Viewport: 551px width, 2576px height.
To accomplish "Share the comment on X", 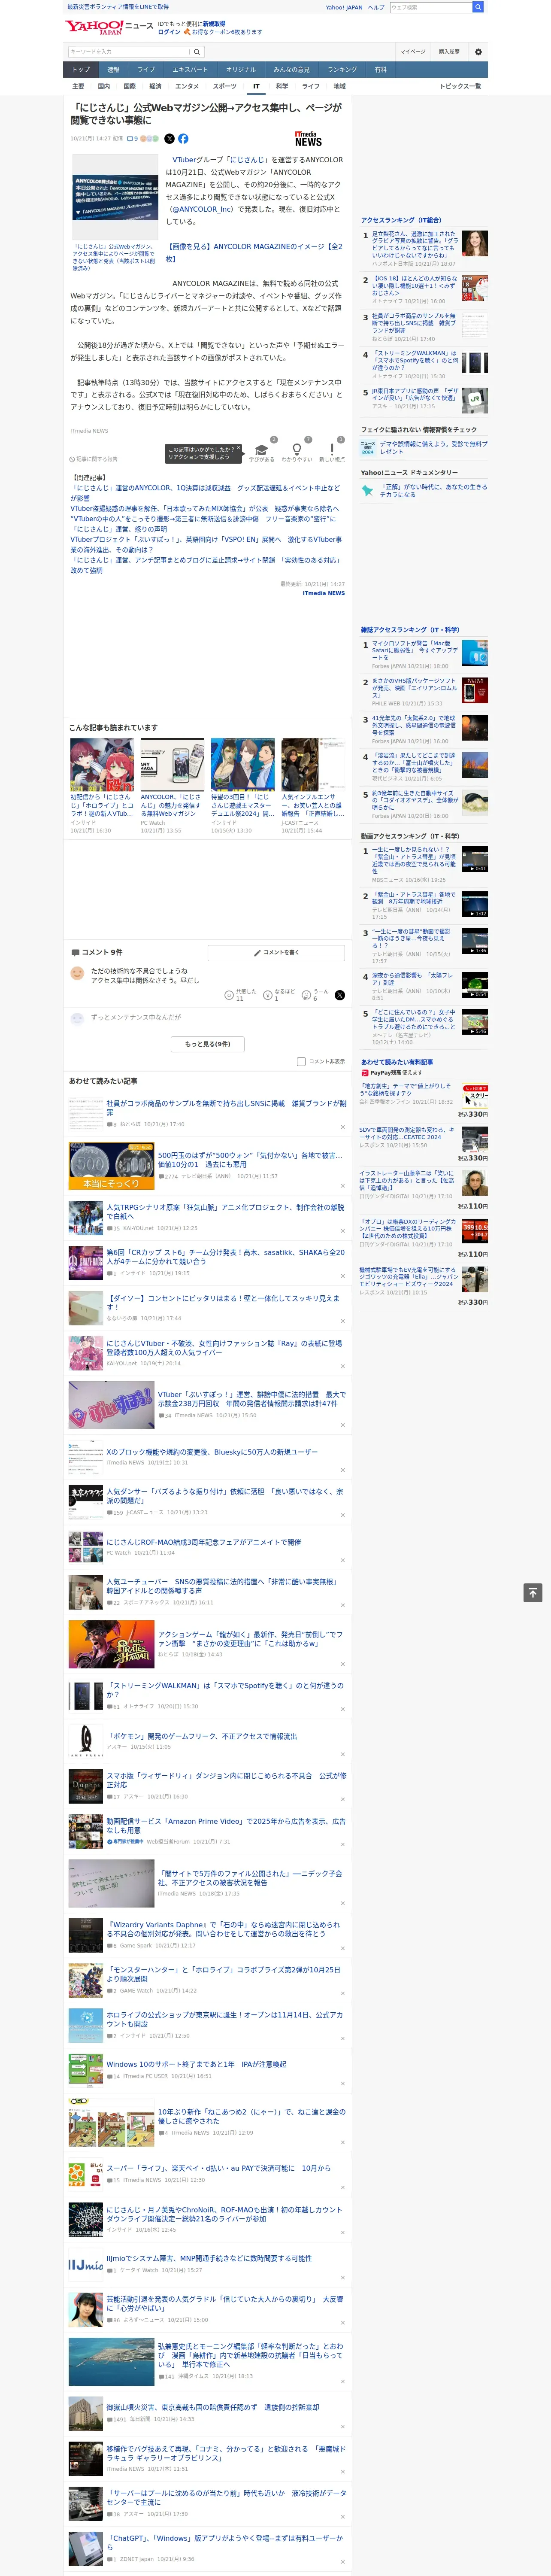I will pos(339,995).
